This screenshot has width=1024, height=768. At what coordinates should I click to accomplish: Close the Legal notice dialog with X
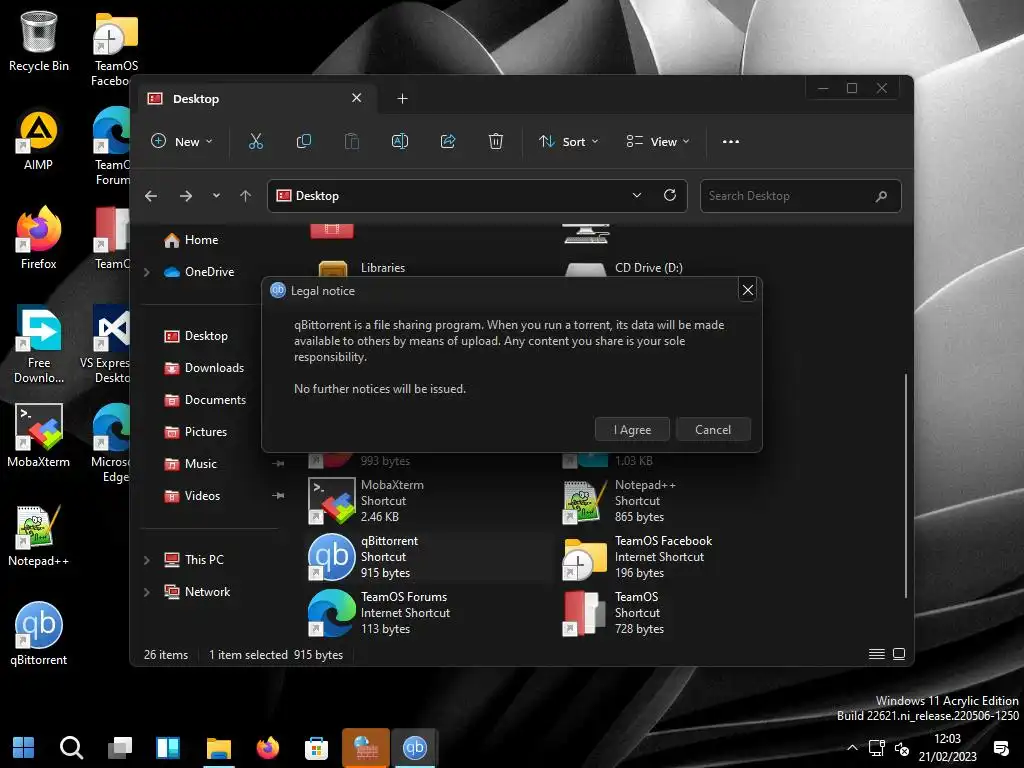point(748,290)
